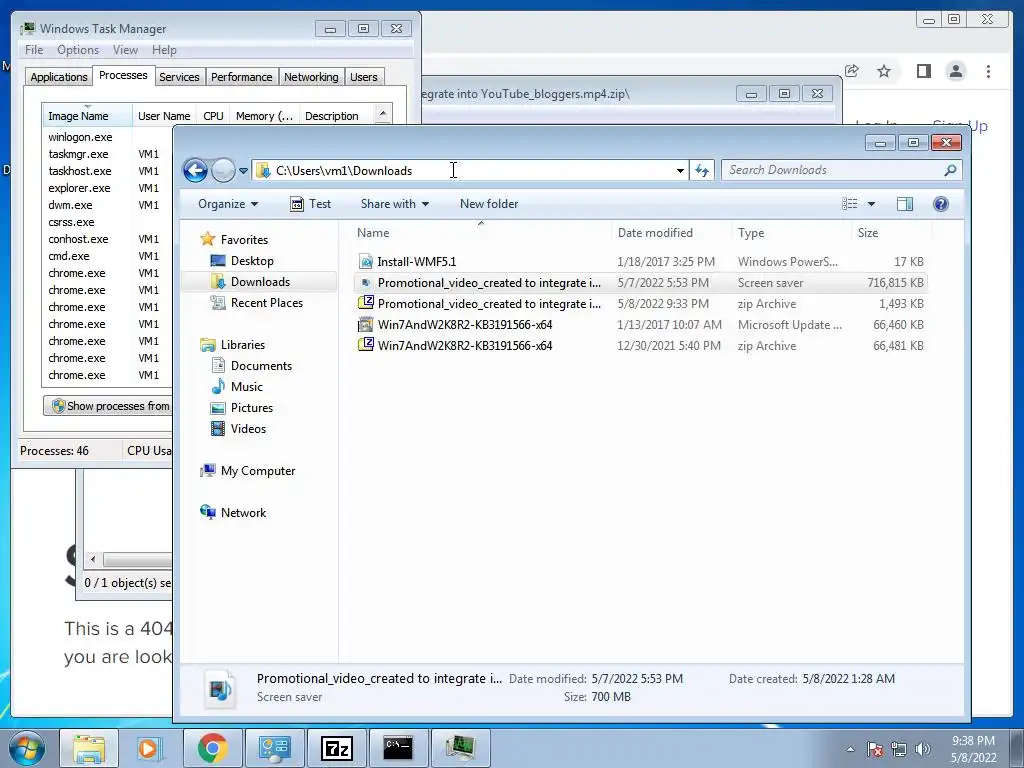
Task: Open Task Manager Help menu
Action: point(164,50)
